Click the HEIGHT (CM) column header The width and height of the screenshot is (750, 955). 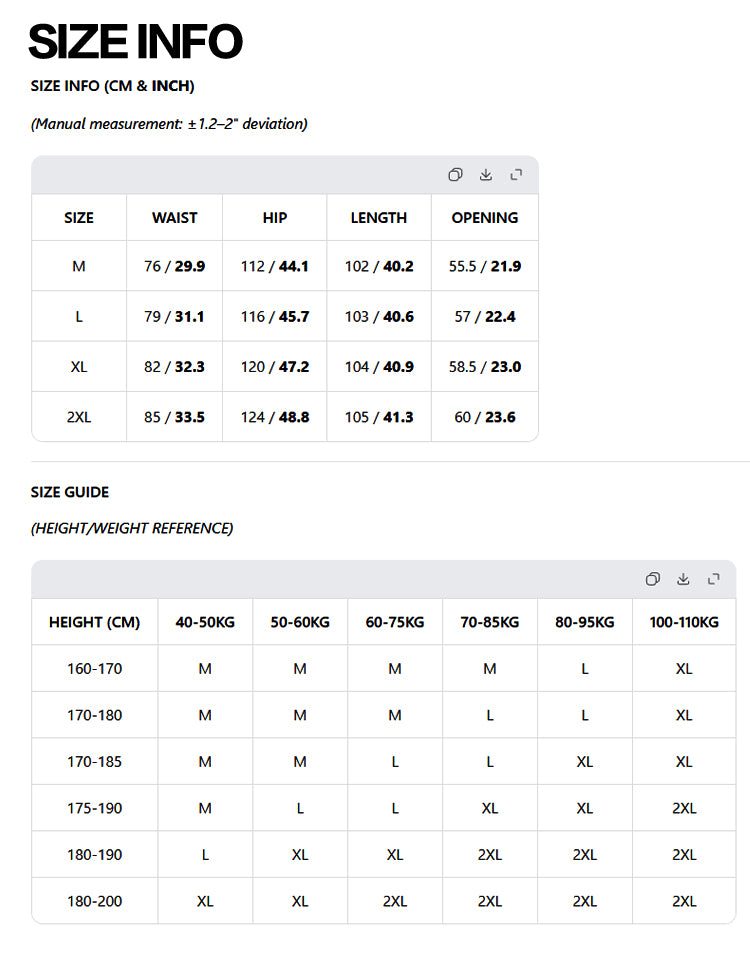point(94,622)
